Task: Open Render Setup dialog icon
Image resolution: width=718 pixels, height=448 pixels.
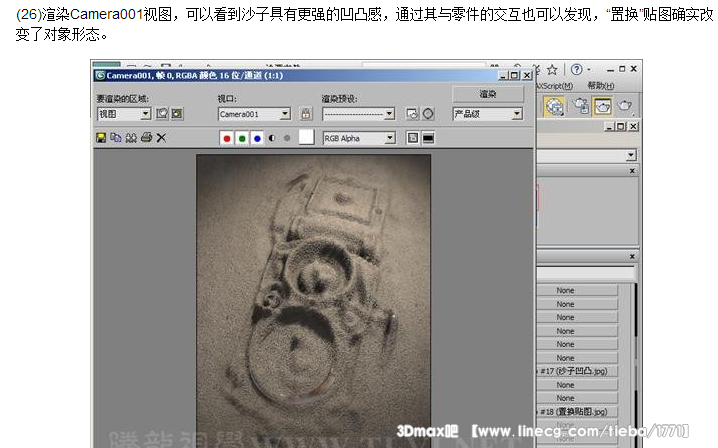Action: click(412, 114)
